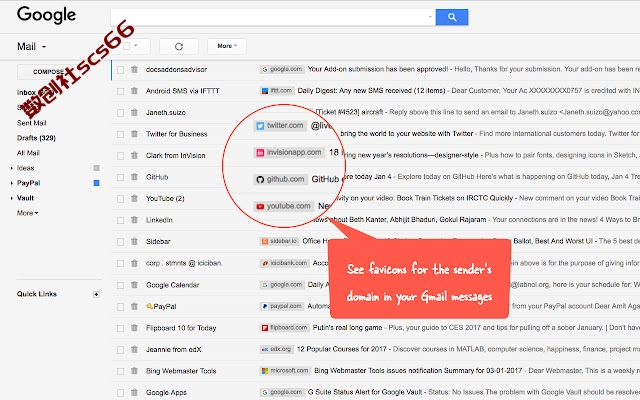Trash the Android SMS via IFTTT email

point(134,91)
